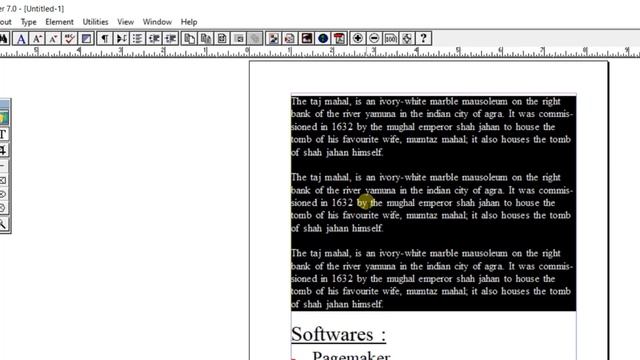Open the Picture Palette icon
Image resolution: width=640 pixels, height=360 pixels.
[273, 38]
